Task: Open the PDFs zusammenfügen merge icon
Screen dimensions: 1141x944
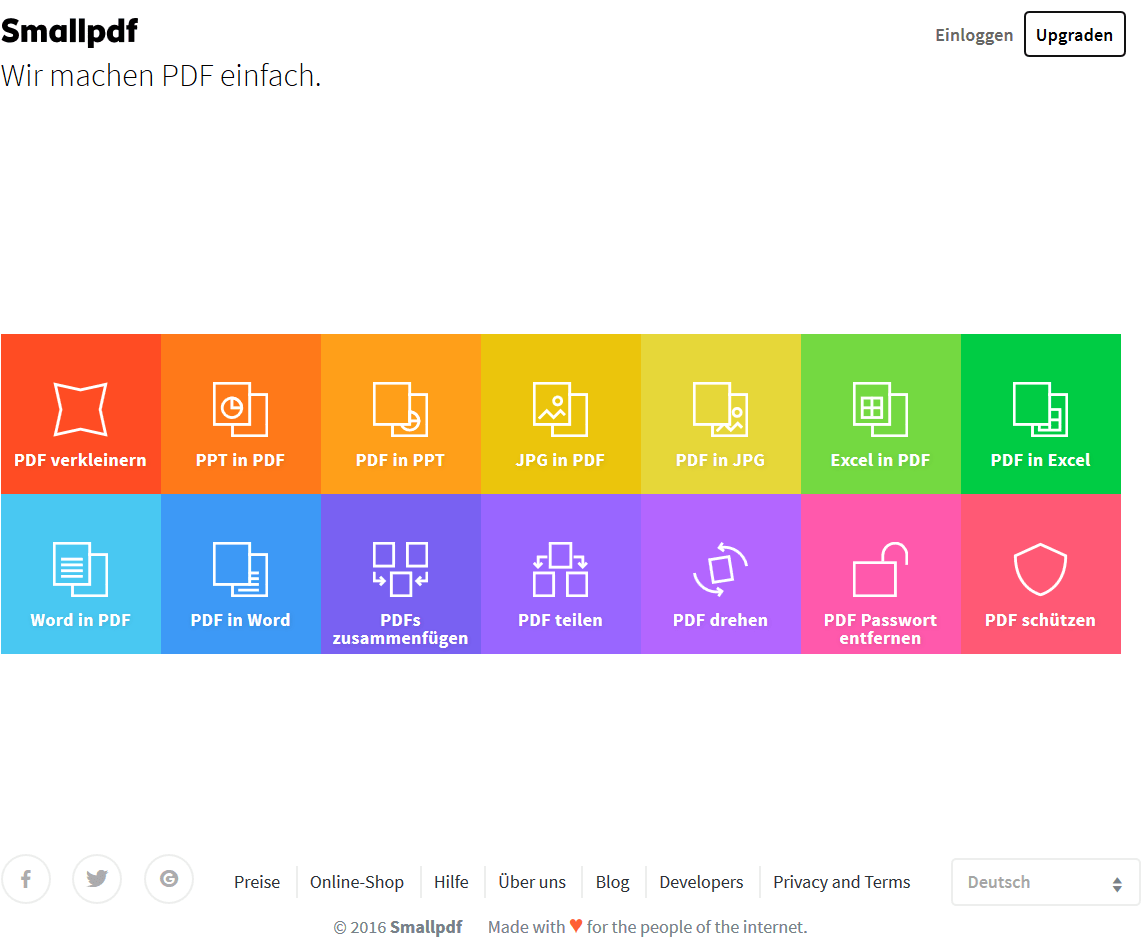Action: click(400, 569)
